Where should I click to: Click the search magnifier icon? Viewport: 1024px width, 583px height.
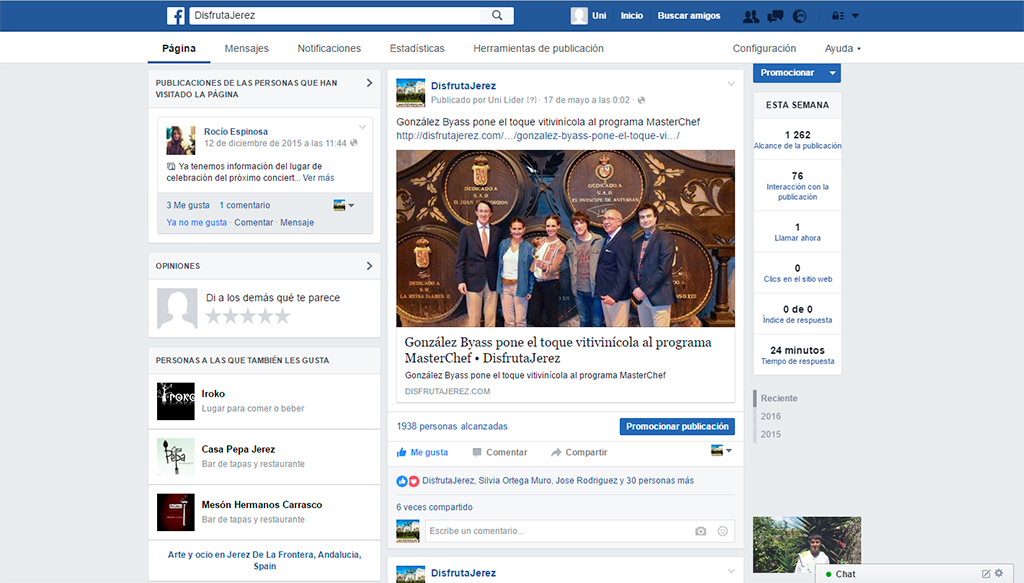click(x=497, y=15)
